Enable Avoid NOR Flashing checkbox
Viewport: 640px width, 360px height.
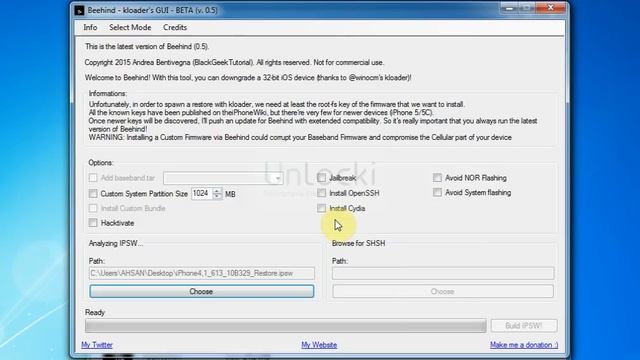(x=438, y=178)
